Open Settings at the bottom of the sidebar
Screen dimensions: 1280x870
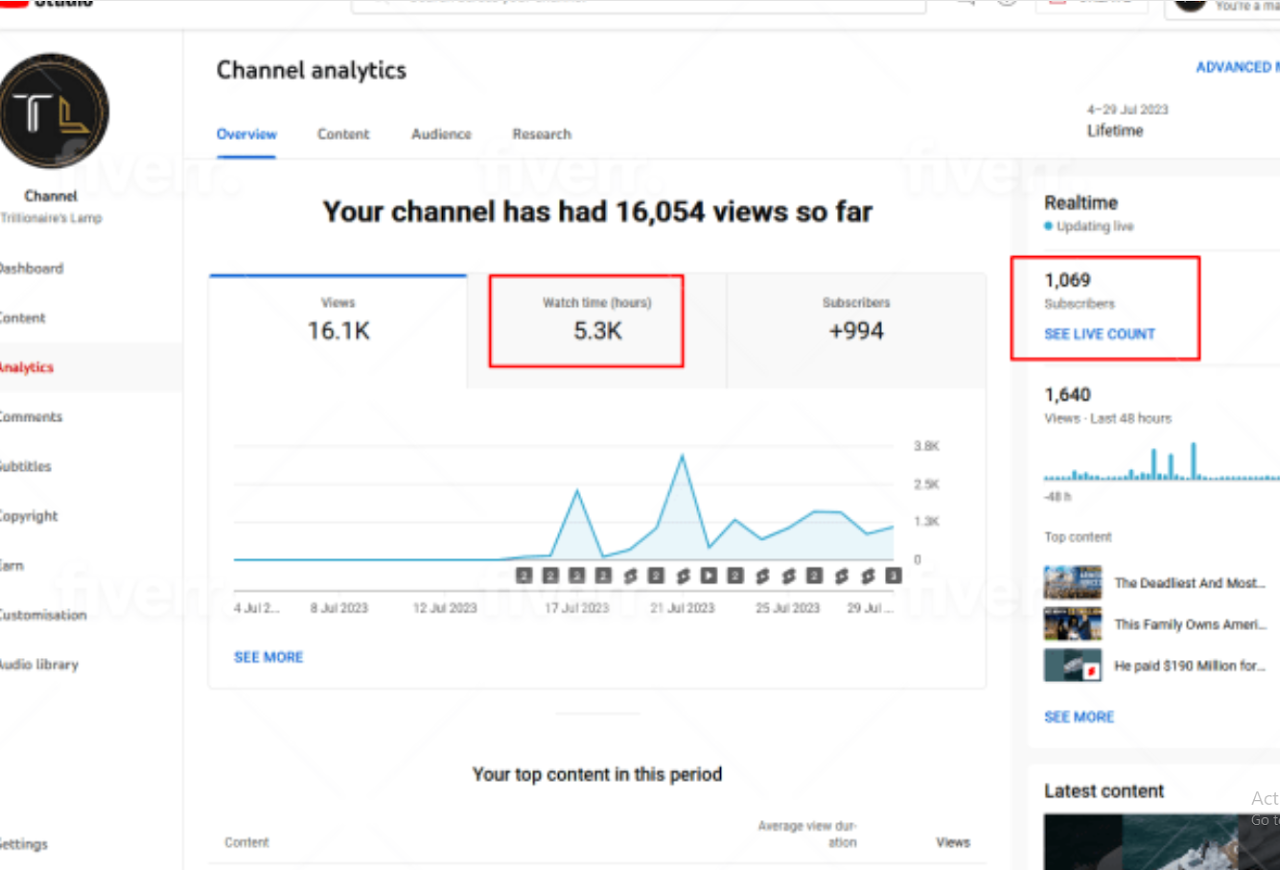pos(24,844)
